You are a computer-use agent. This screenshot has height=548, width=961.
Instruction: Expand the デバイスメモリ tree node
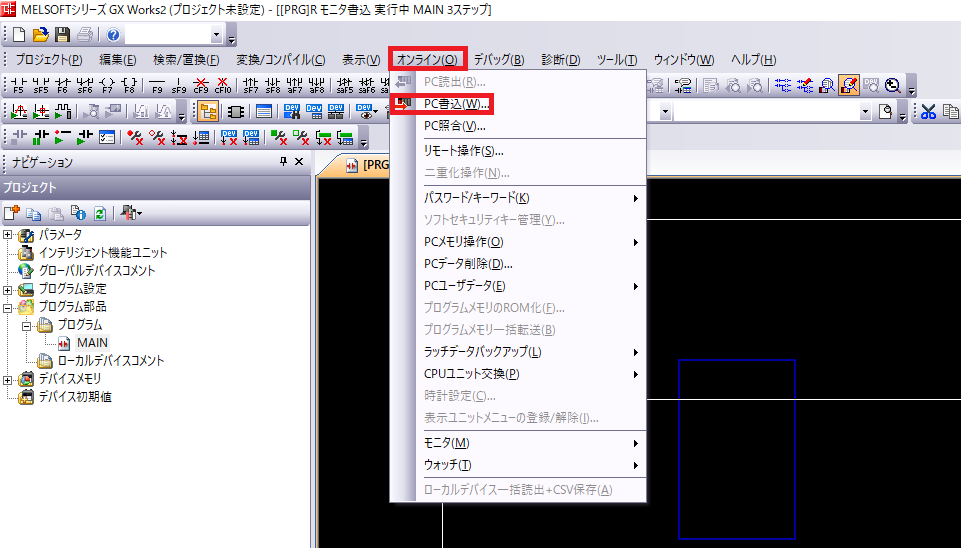pyautogui.click(x=7, y=379)
